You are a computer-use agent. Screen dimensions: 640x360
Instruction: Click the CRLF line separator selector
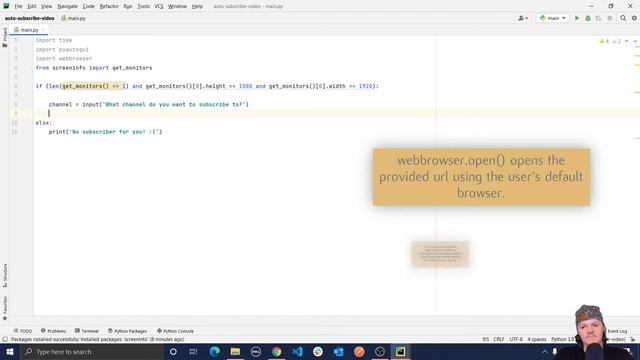point(499,340)
